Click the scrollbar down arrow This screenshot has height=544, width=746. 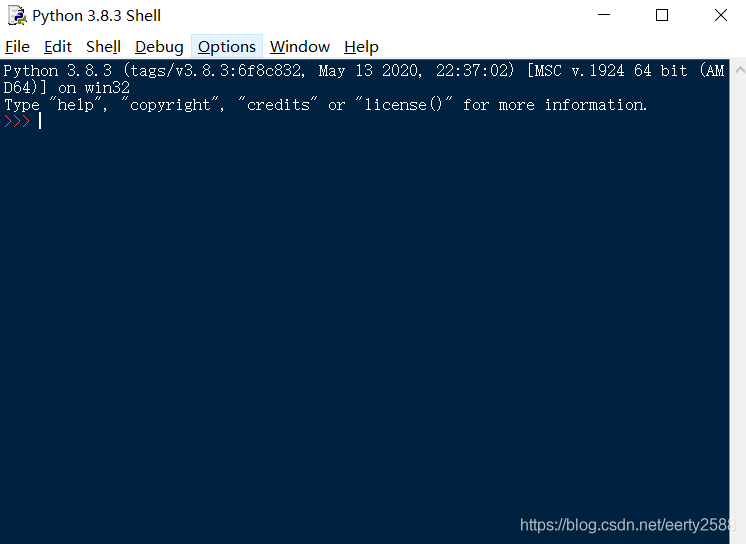(738, 535)
